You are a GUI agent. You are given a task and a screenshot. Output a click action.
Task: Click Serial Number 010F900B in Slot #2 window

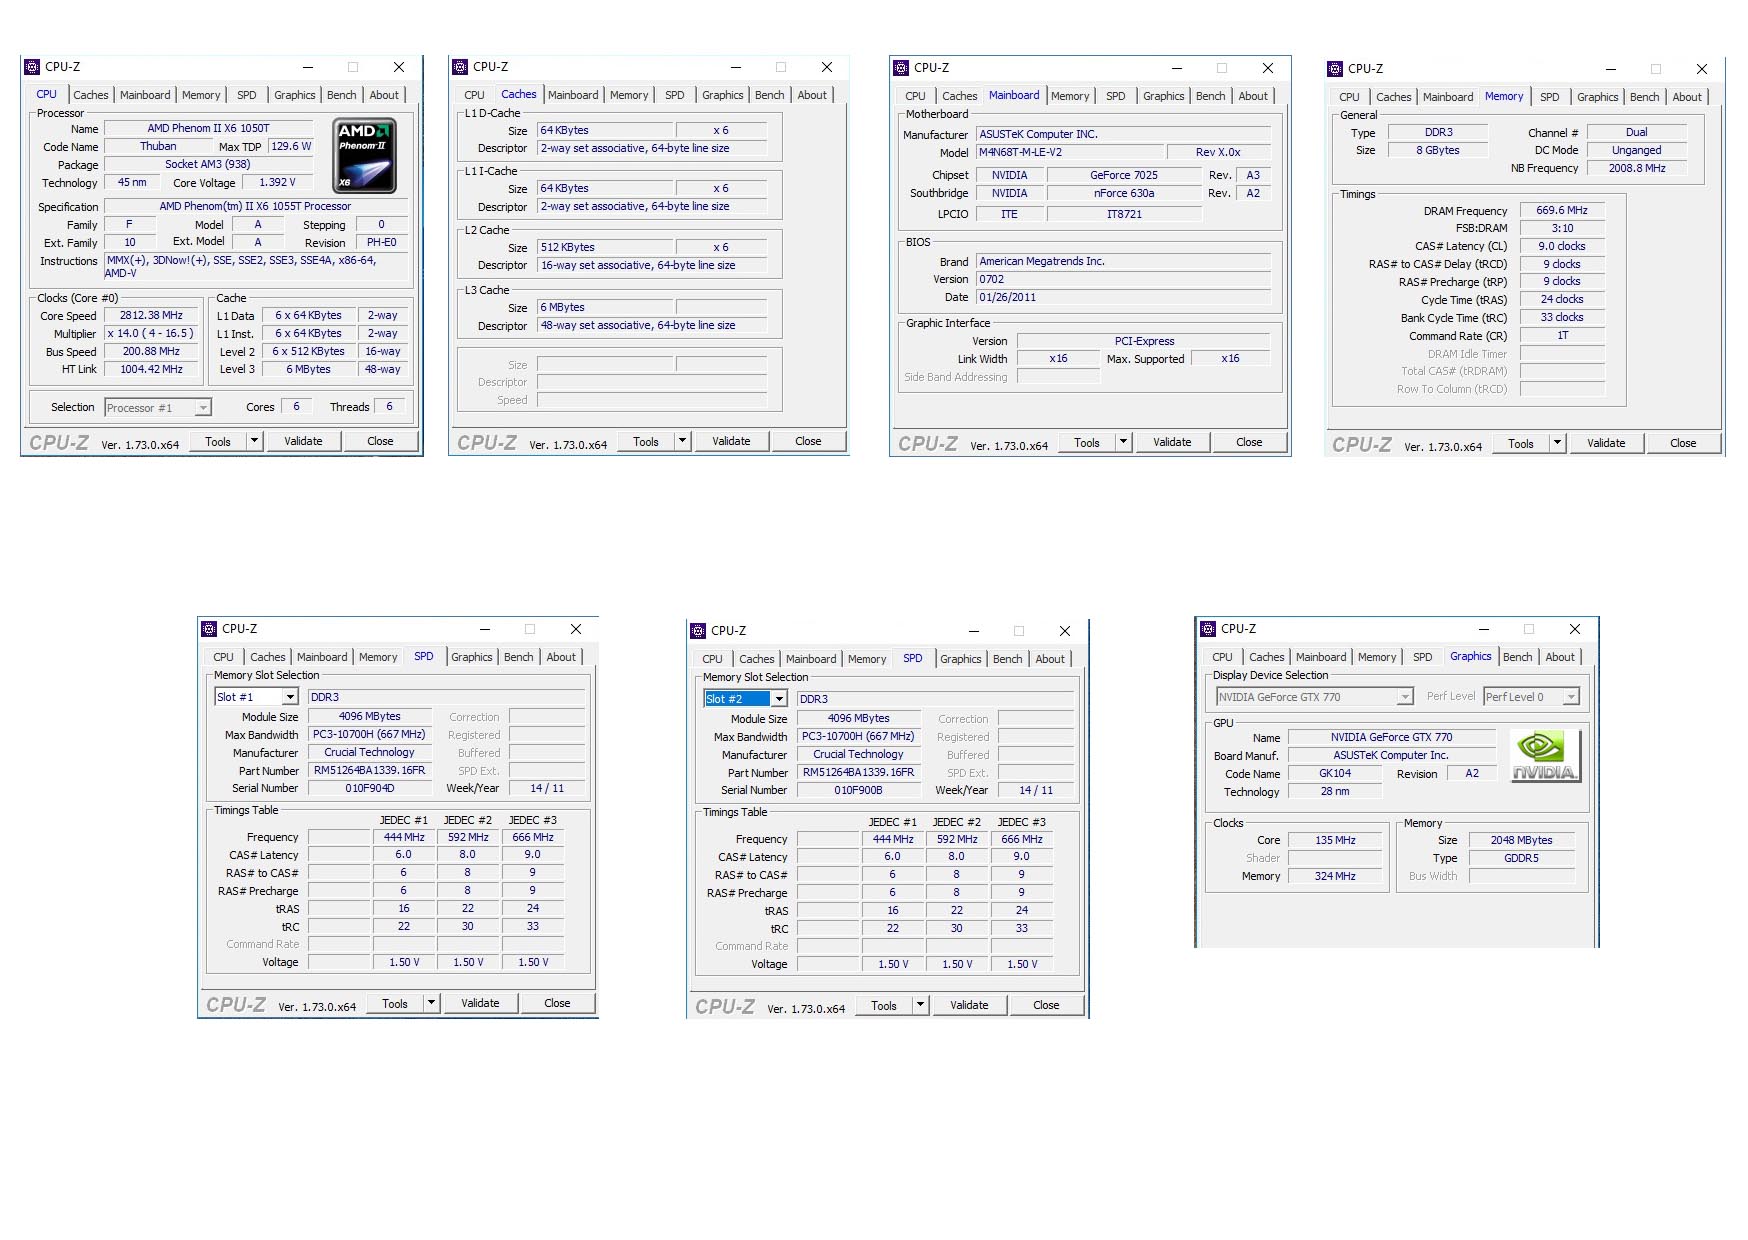click(x=859, y=790)
